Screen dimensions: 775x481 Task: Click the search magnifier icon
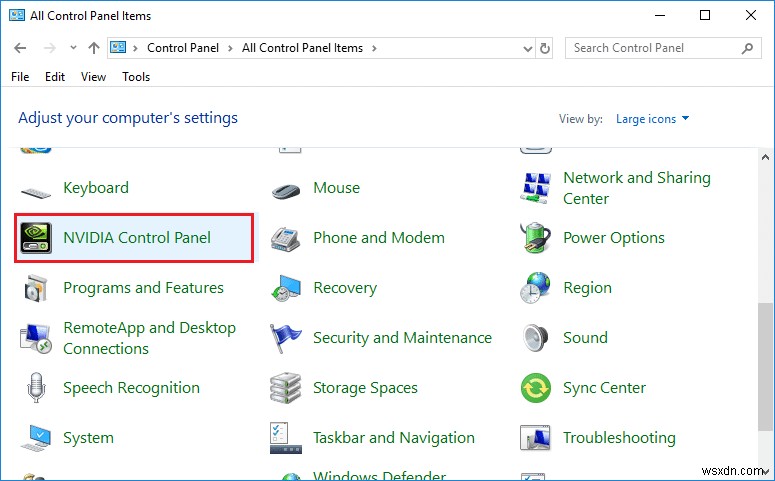point(747,48)
